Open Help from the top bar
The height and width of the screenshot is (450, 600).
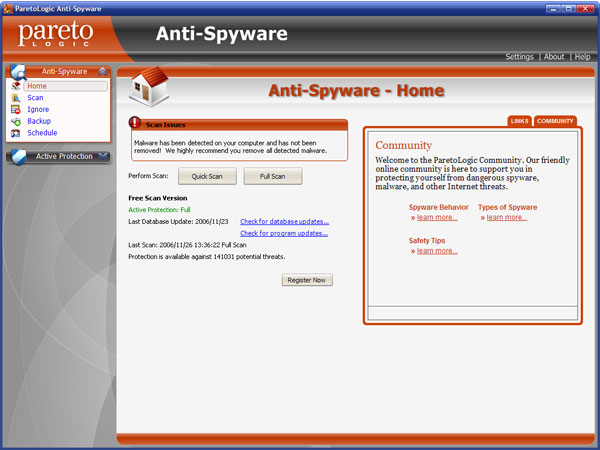tap(582, 57)
